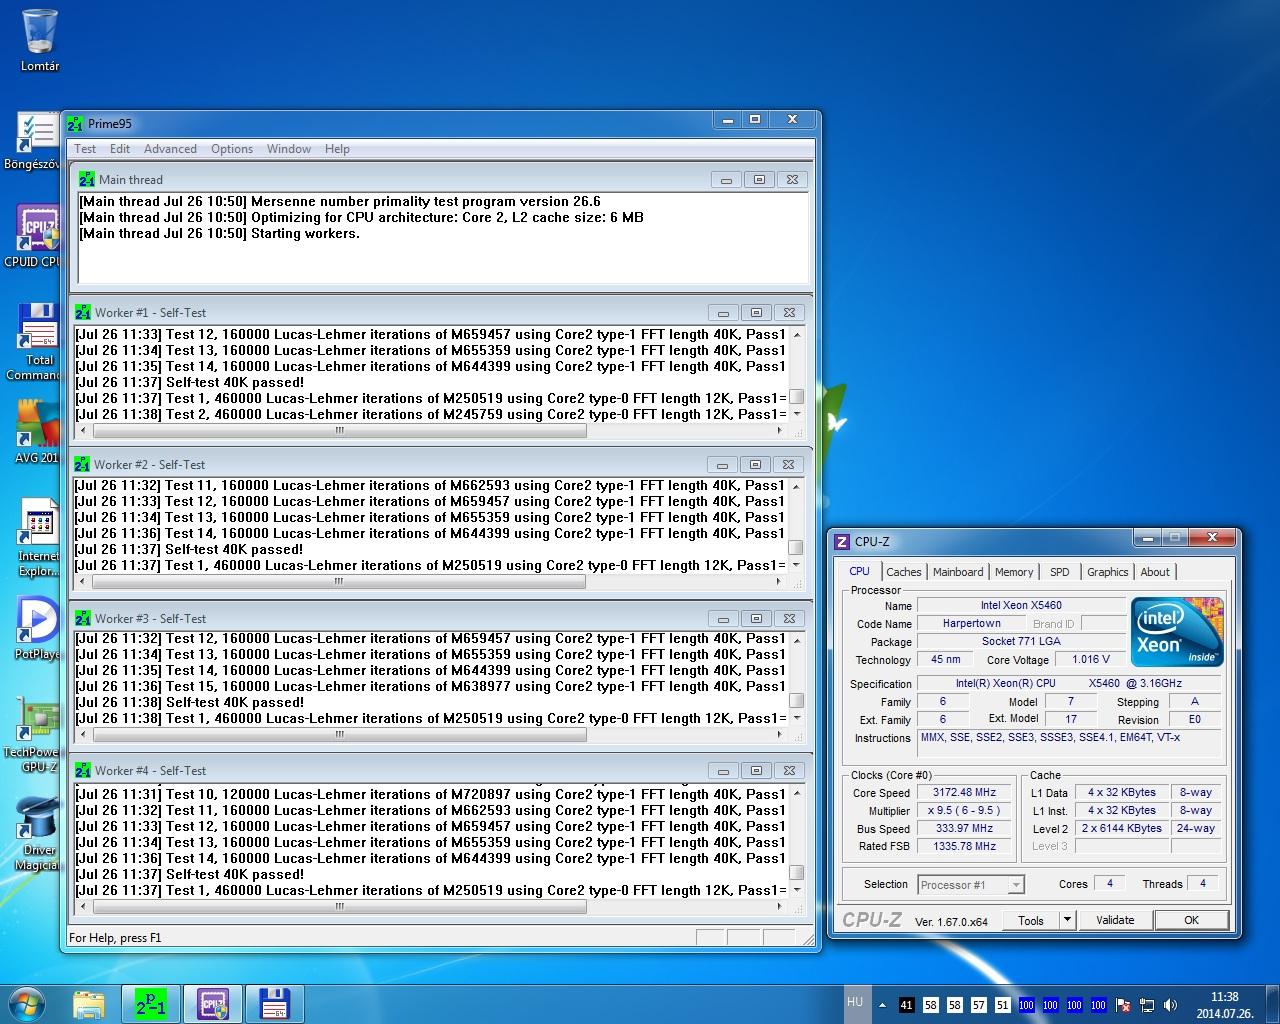Image resolution: width=1280 pixels, height=1024 pixels.
Task: Open the Advanced menu in Prime95
Action: coord(170,149)
